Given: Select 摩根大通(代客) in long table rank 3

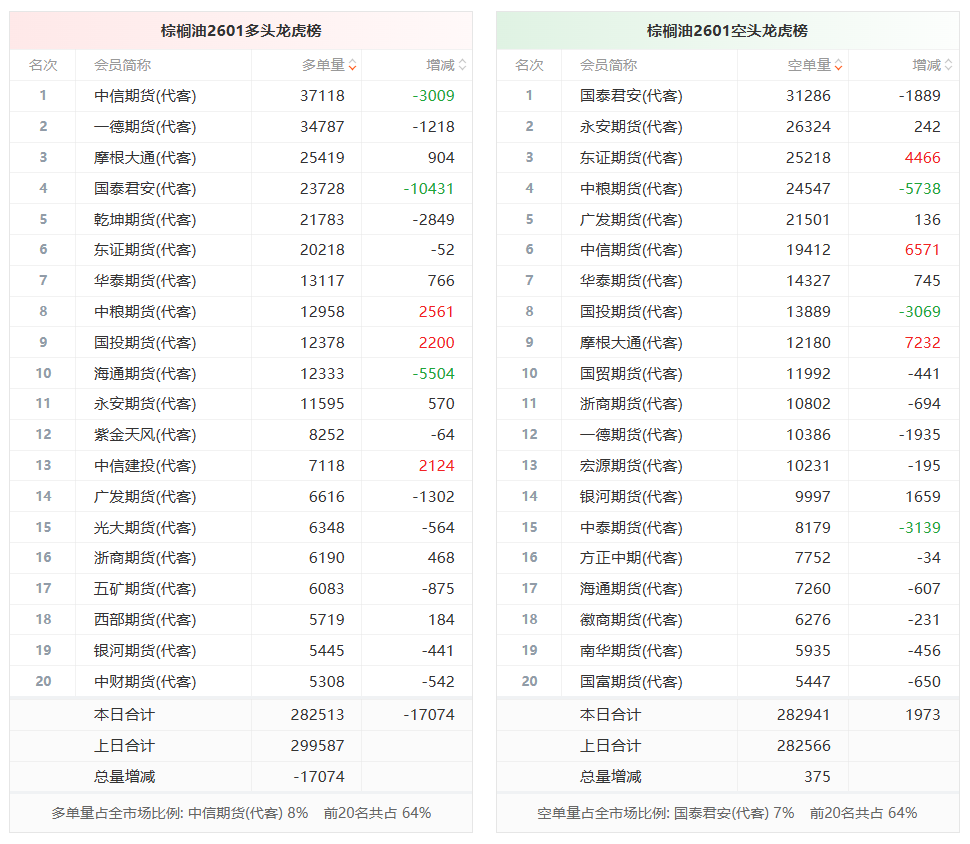Looking at the screenshot, I should (145, 158).
